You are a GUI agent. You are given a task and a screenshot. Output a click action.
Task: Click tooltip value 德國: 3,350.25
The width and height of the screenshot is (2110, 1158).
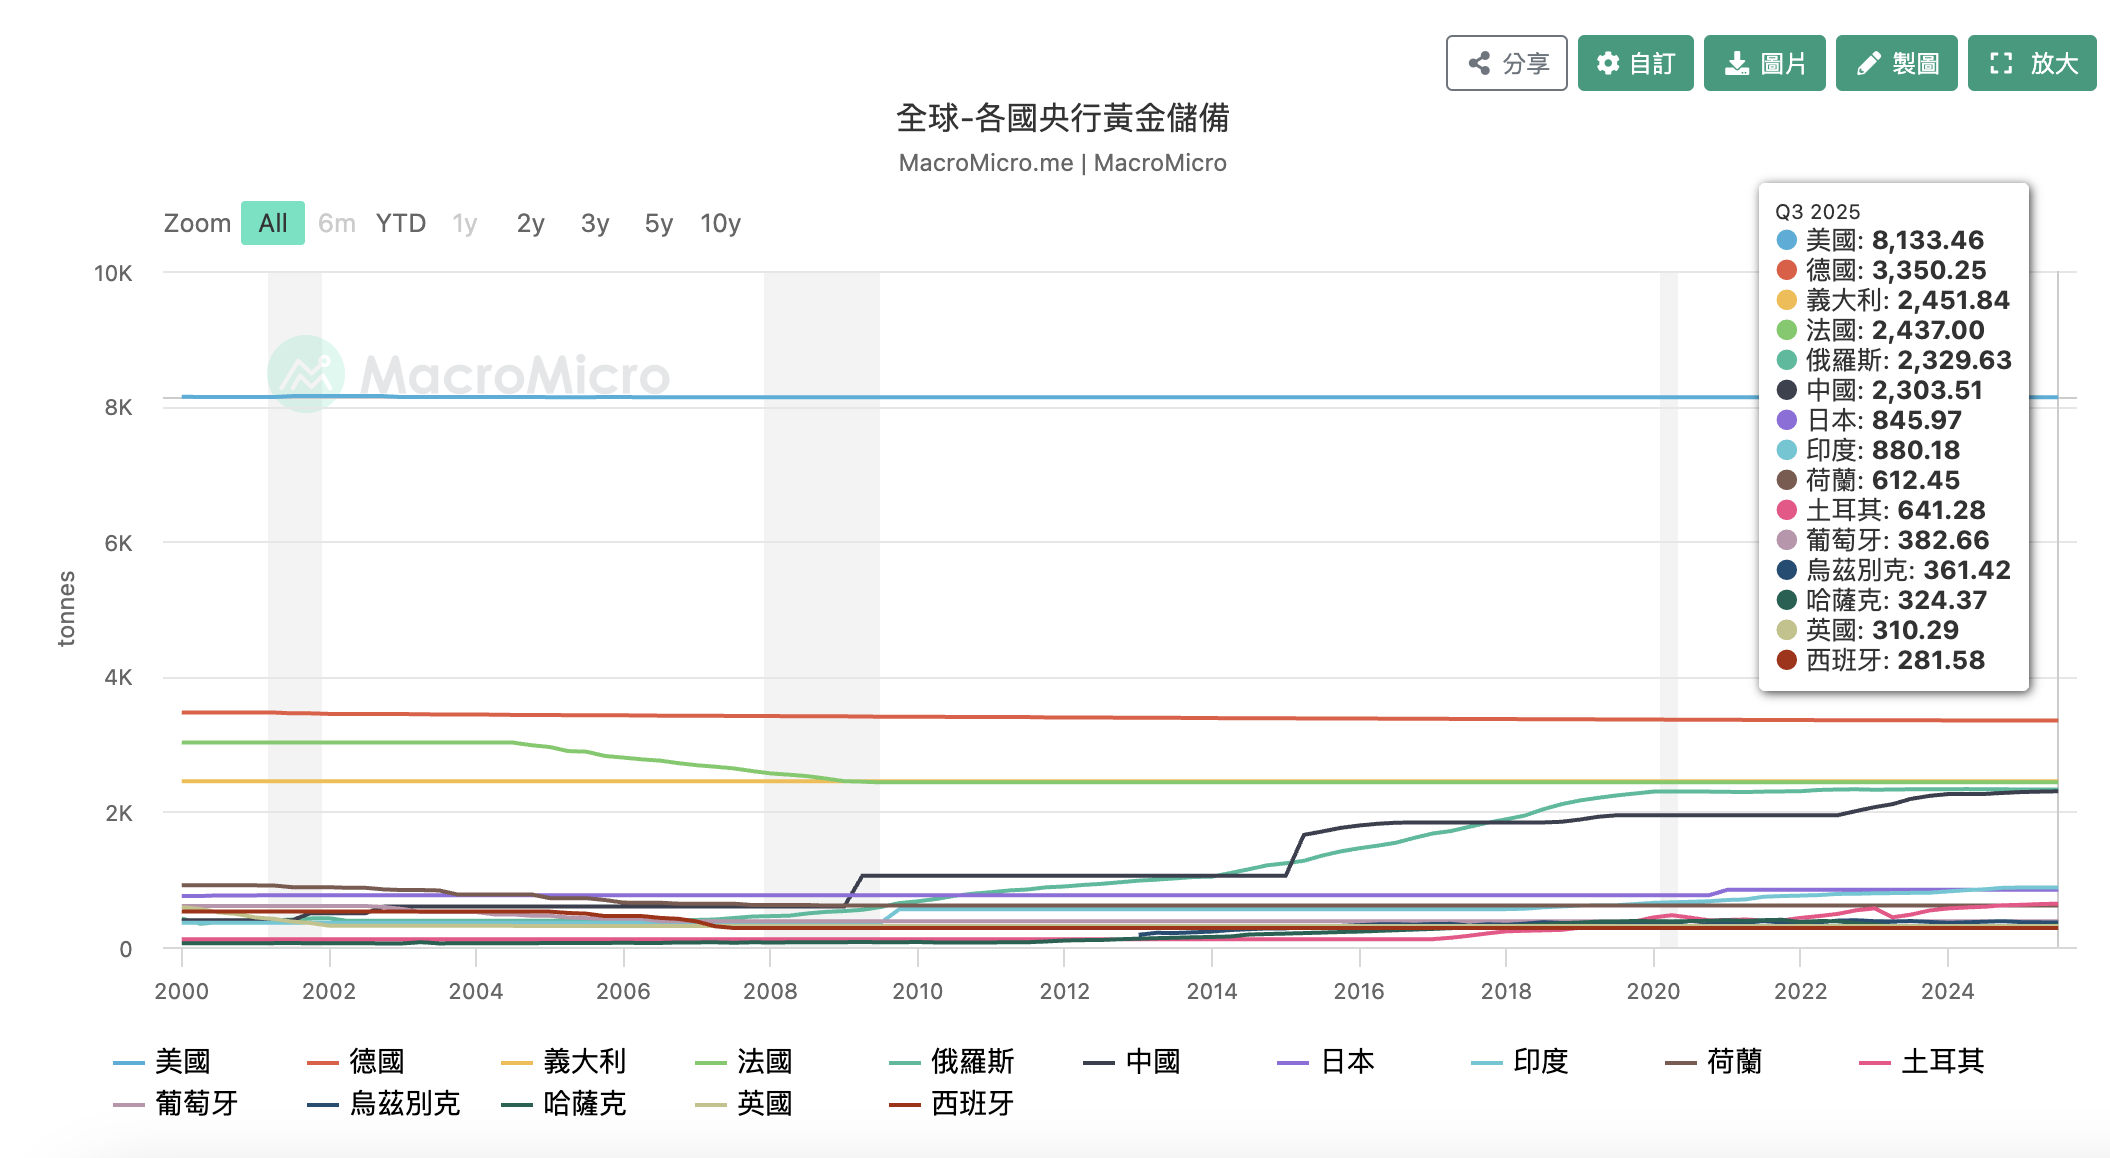pos(1881,270)
